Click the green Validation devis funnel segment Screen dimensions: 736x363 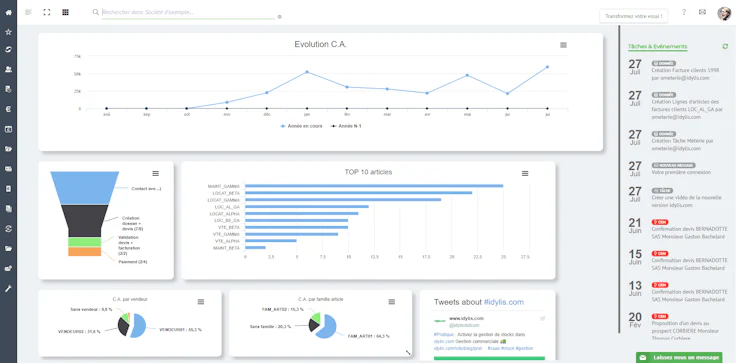point(84,242)
